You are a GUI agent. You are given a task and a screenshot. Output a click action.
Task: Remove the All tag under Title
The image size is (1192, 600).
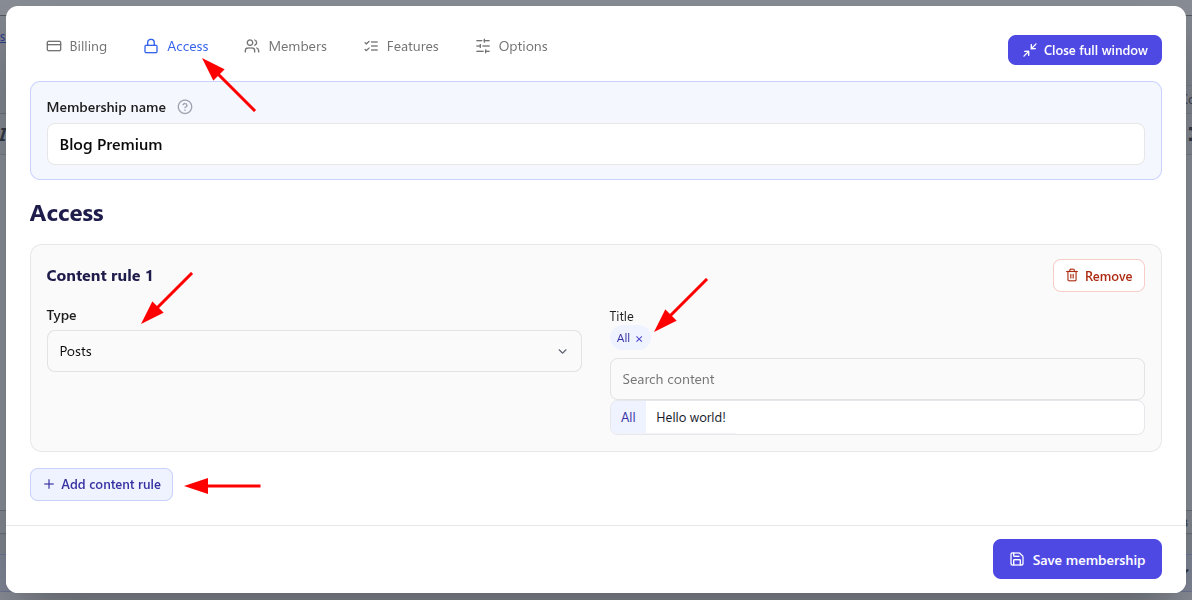click(x=639, y=339)
